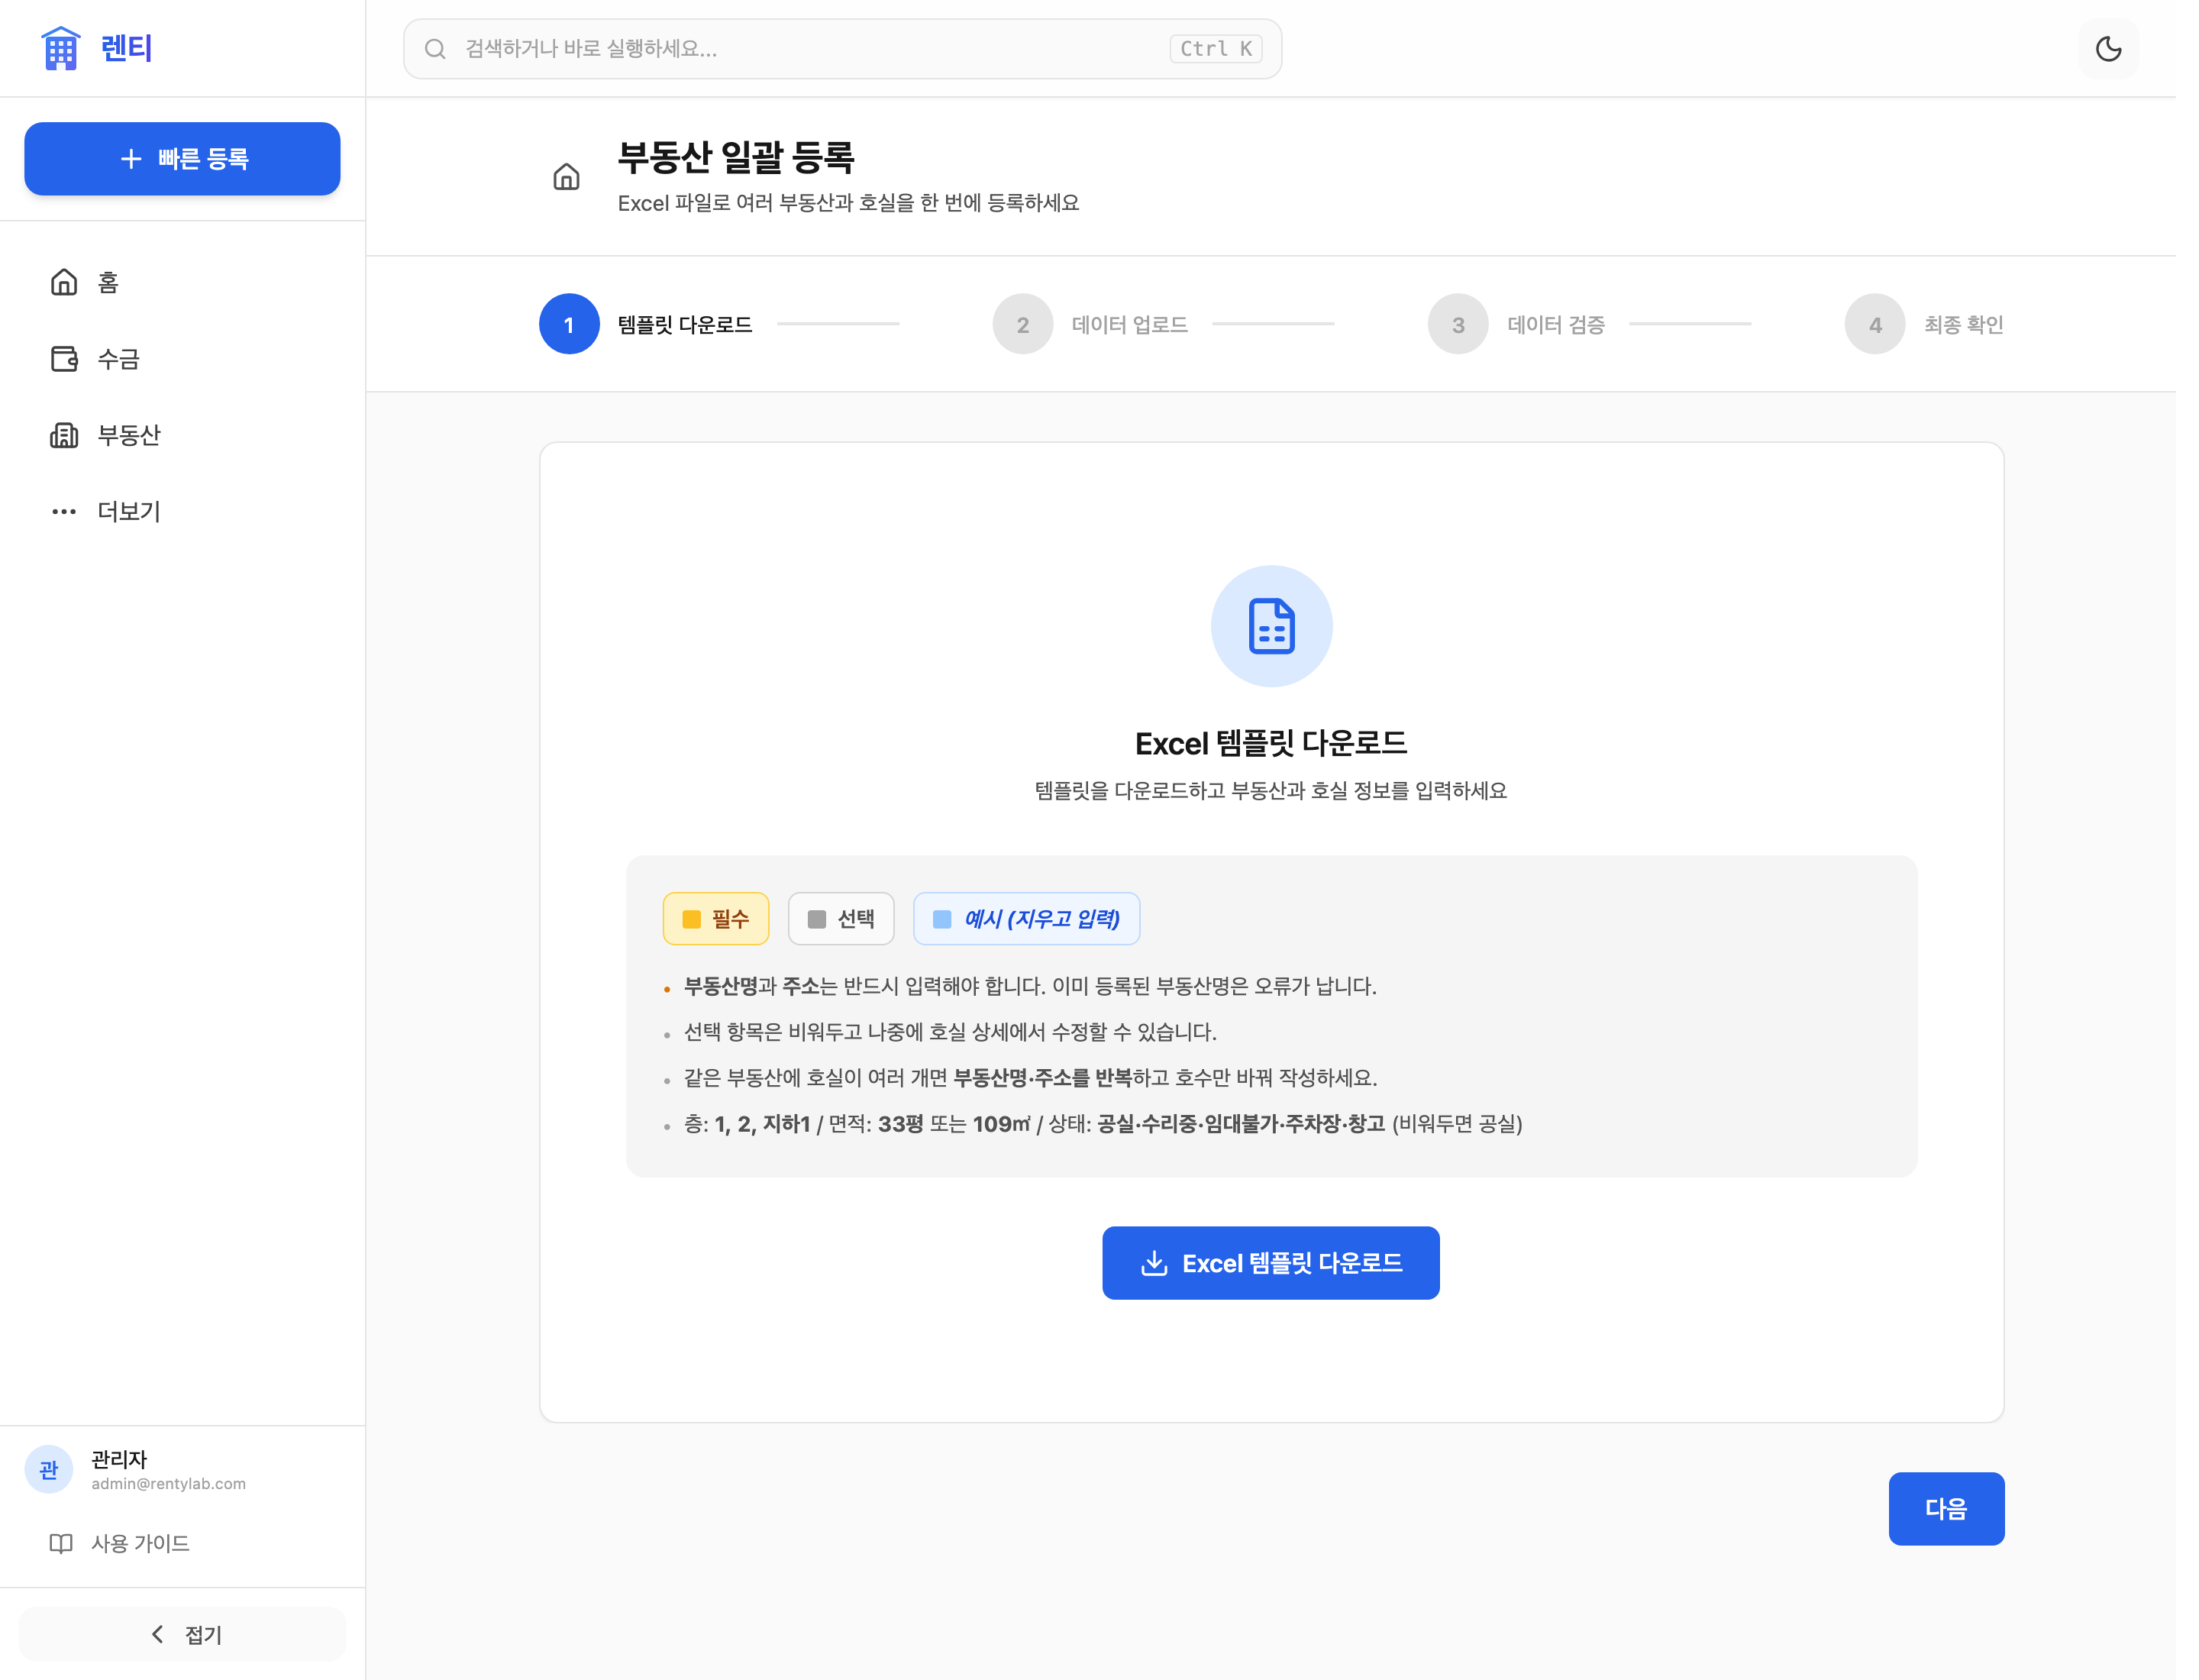Select step 1 템플릿 다운로드
Viewport: 2199px width, 1680px height.
pyautogui.click(x=646, y=324)
